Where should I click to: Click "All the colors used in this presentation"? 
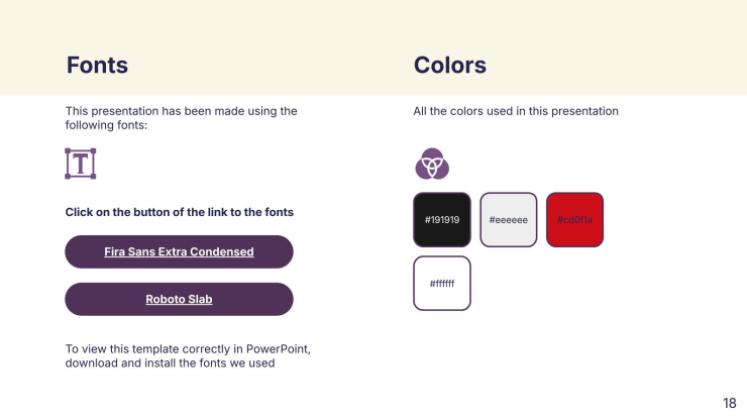pyautogui.click(x=516, y=111)
